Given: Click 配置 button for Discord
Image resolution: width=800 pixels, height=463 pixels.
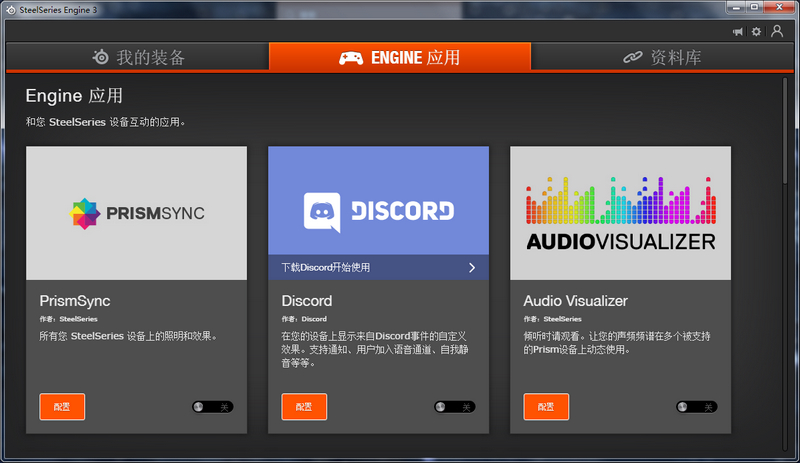Looking at the screenshot, I should coord(304,407).
